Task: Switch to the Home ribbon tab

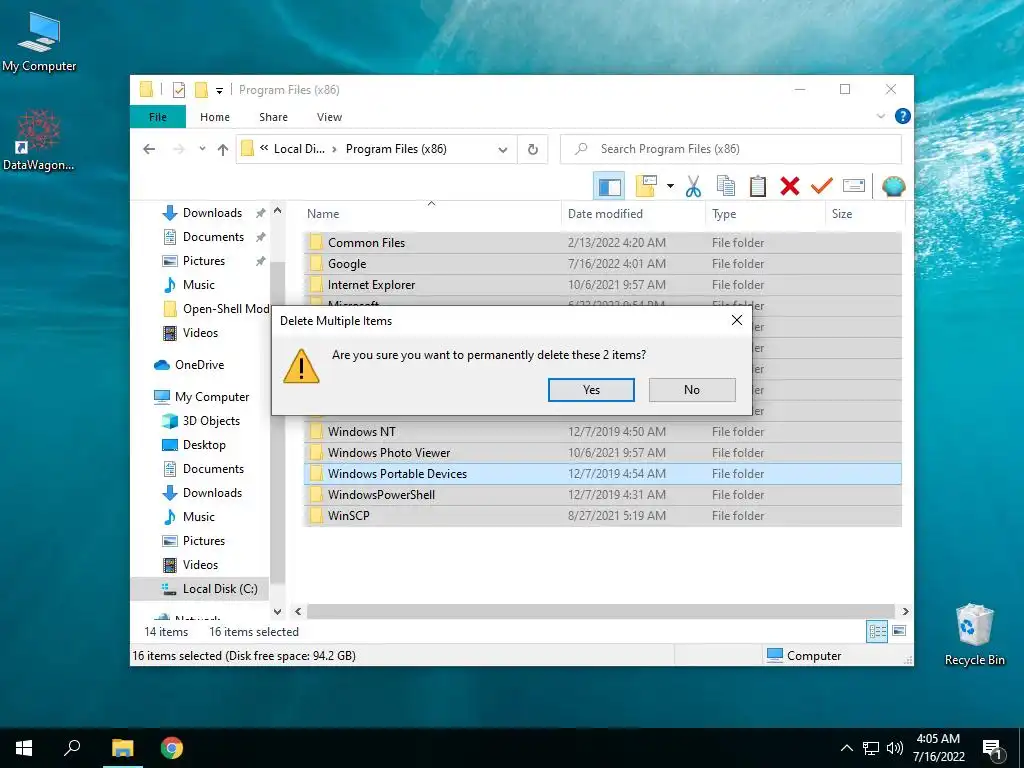Action: [x=215, y=117]
